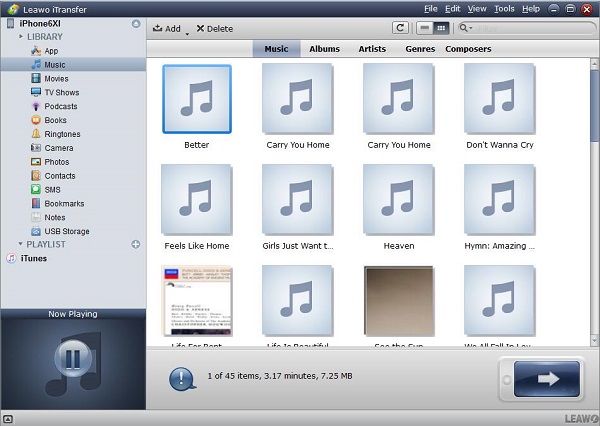Click the refresh icon in the toolbar

pos(401,29)
